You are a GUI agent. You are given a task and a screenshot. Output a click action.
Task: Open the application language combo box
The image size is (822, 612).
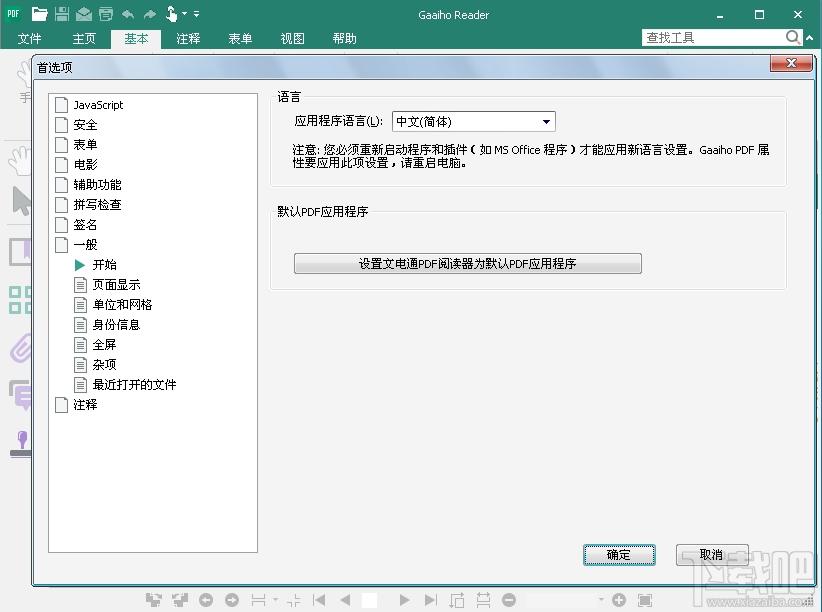pyautogui.click(x=473, y=122)
